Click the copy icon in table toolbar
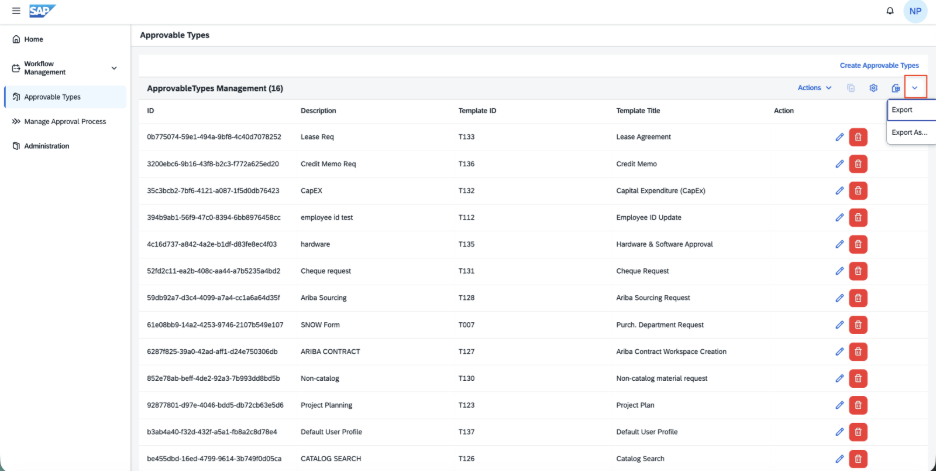 coord(851,88)
